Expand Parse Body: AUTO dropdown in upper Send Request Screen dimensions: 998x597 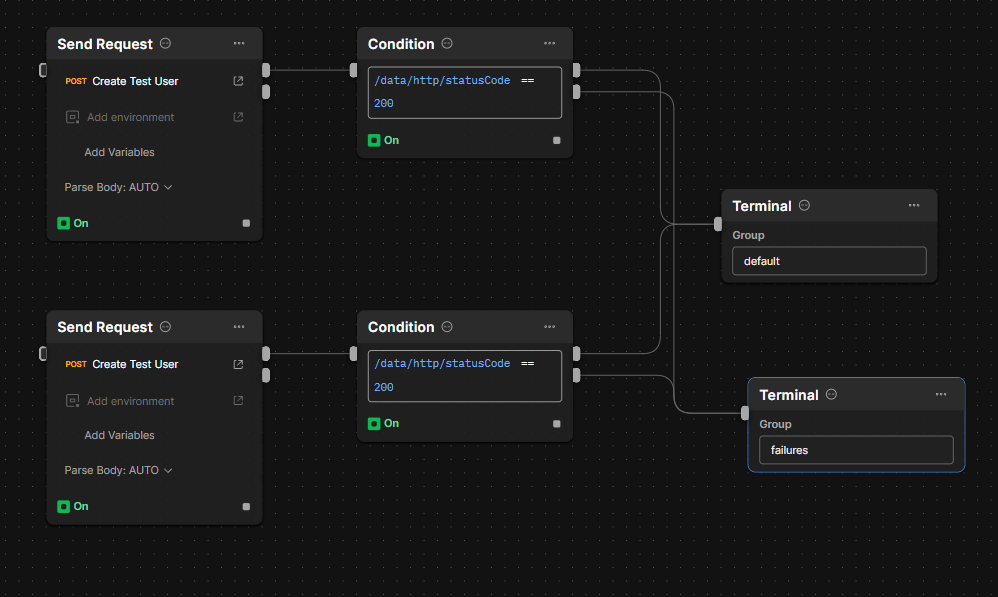click(118, 187)
